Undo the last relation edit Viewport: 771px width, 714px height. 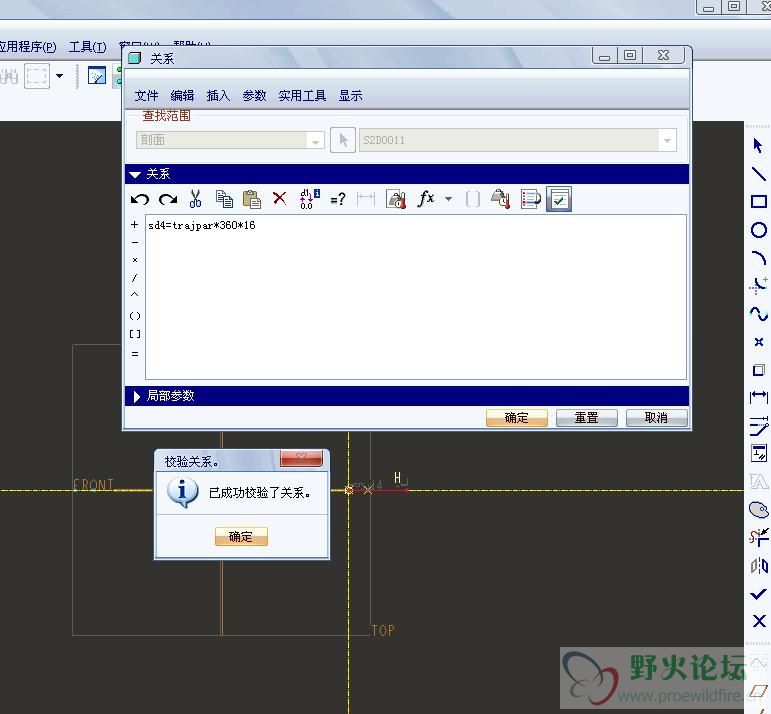(x=140, y=199)
